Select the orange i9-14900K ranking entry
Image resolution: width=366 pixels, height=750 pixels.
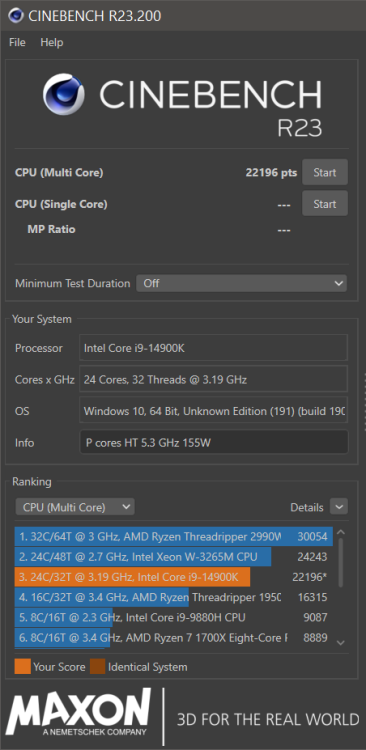[x=174, y=577]
